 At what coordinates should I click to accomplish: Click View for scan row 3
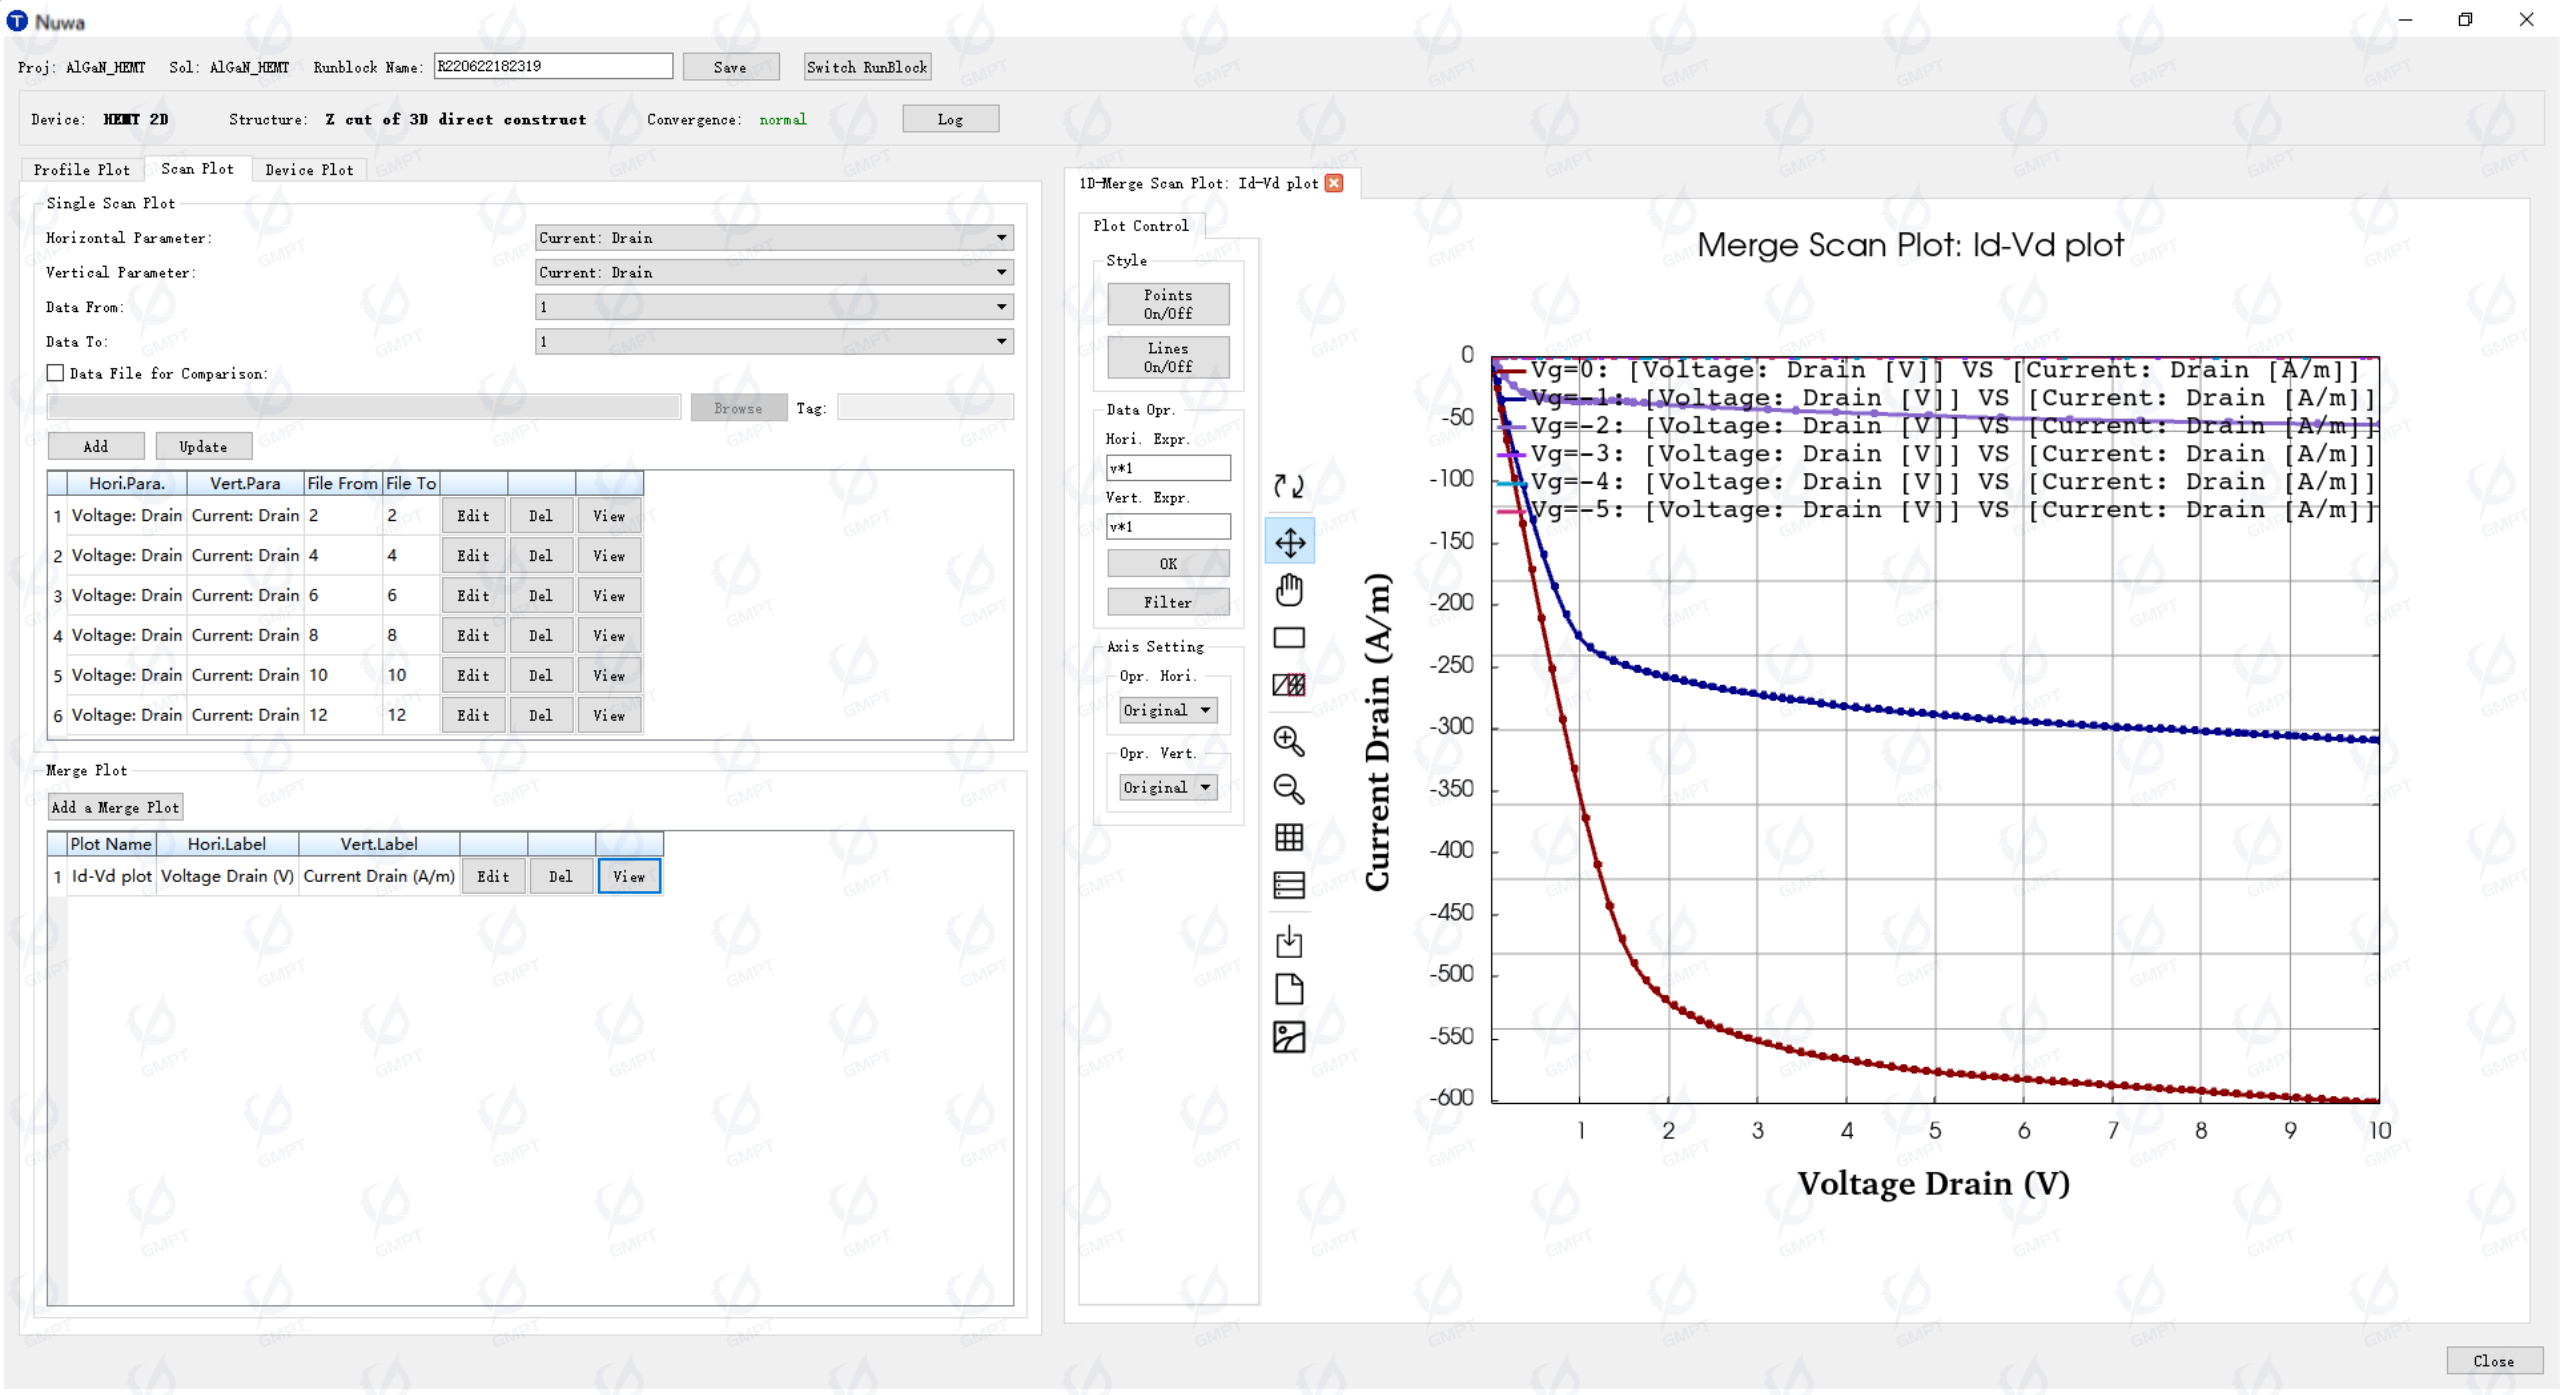point(609,596)
